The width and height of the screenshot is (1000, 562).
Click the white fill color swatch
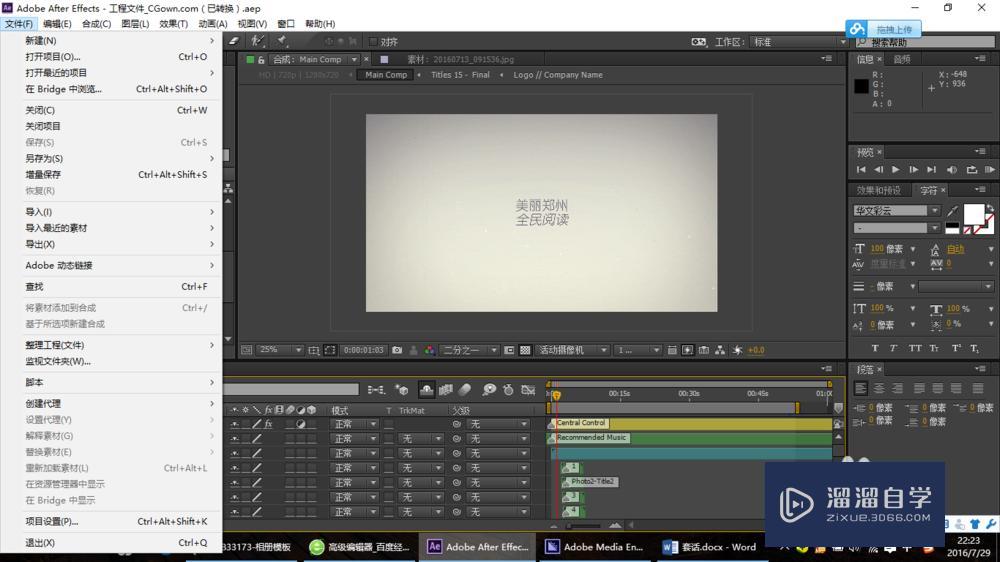click(973, 214)
